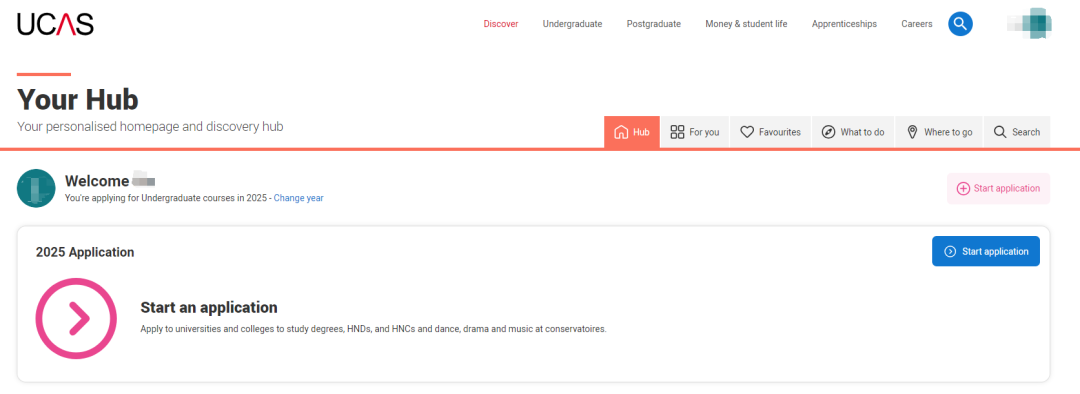Open the Careers menu
Viewport: 1080px width, 394px height.
[917, 24]
